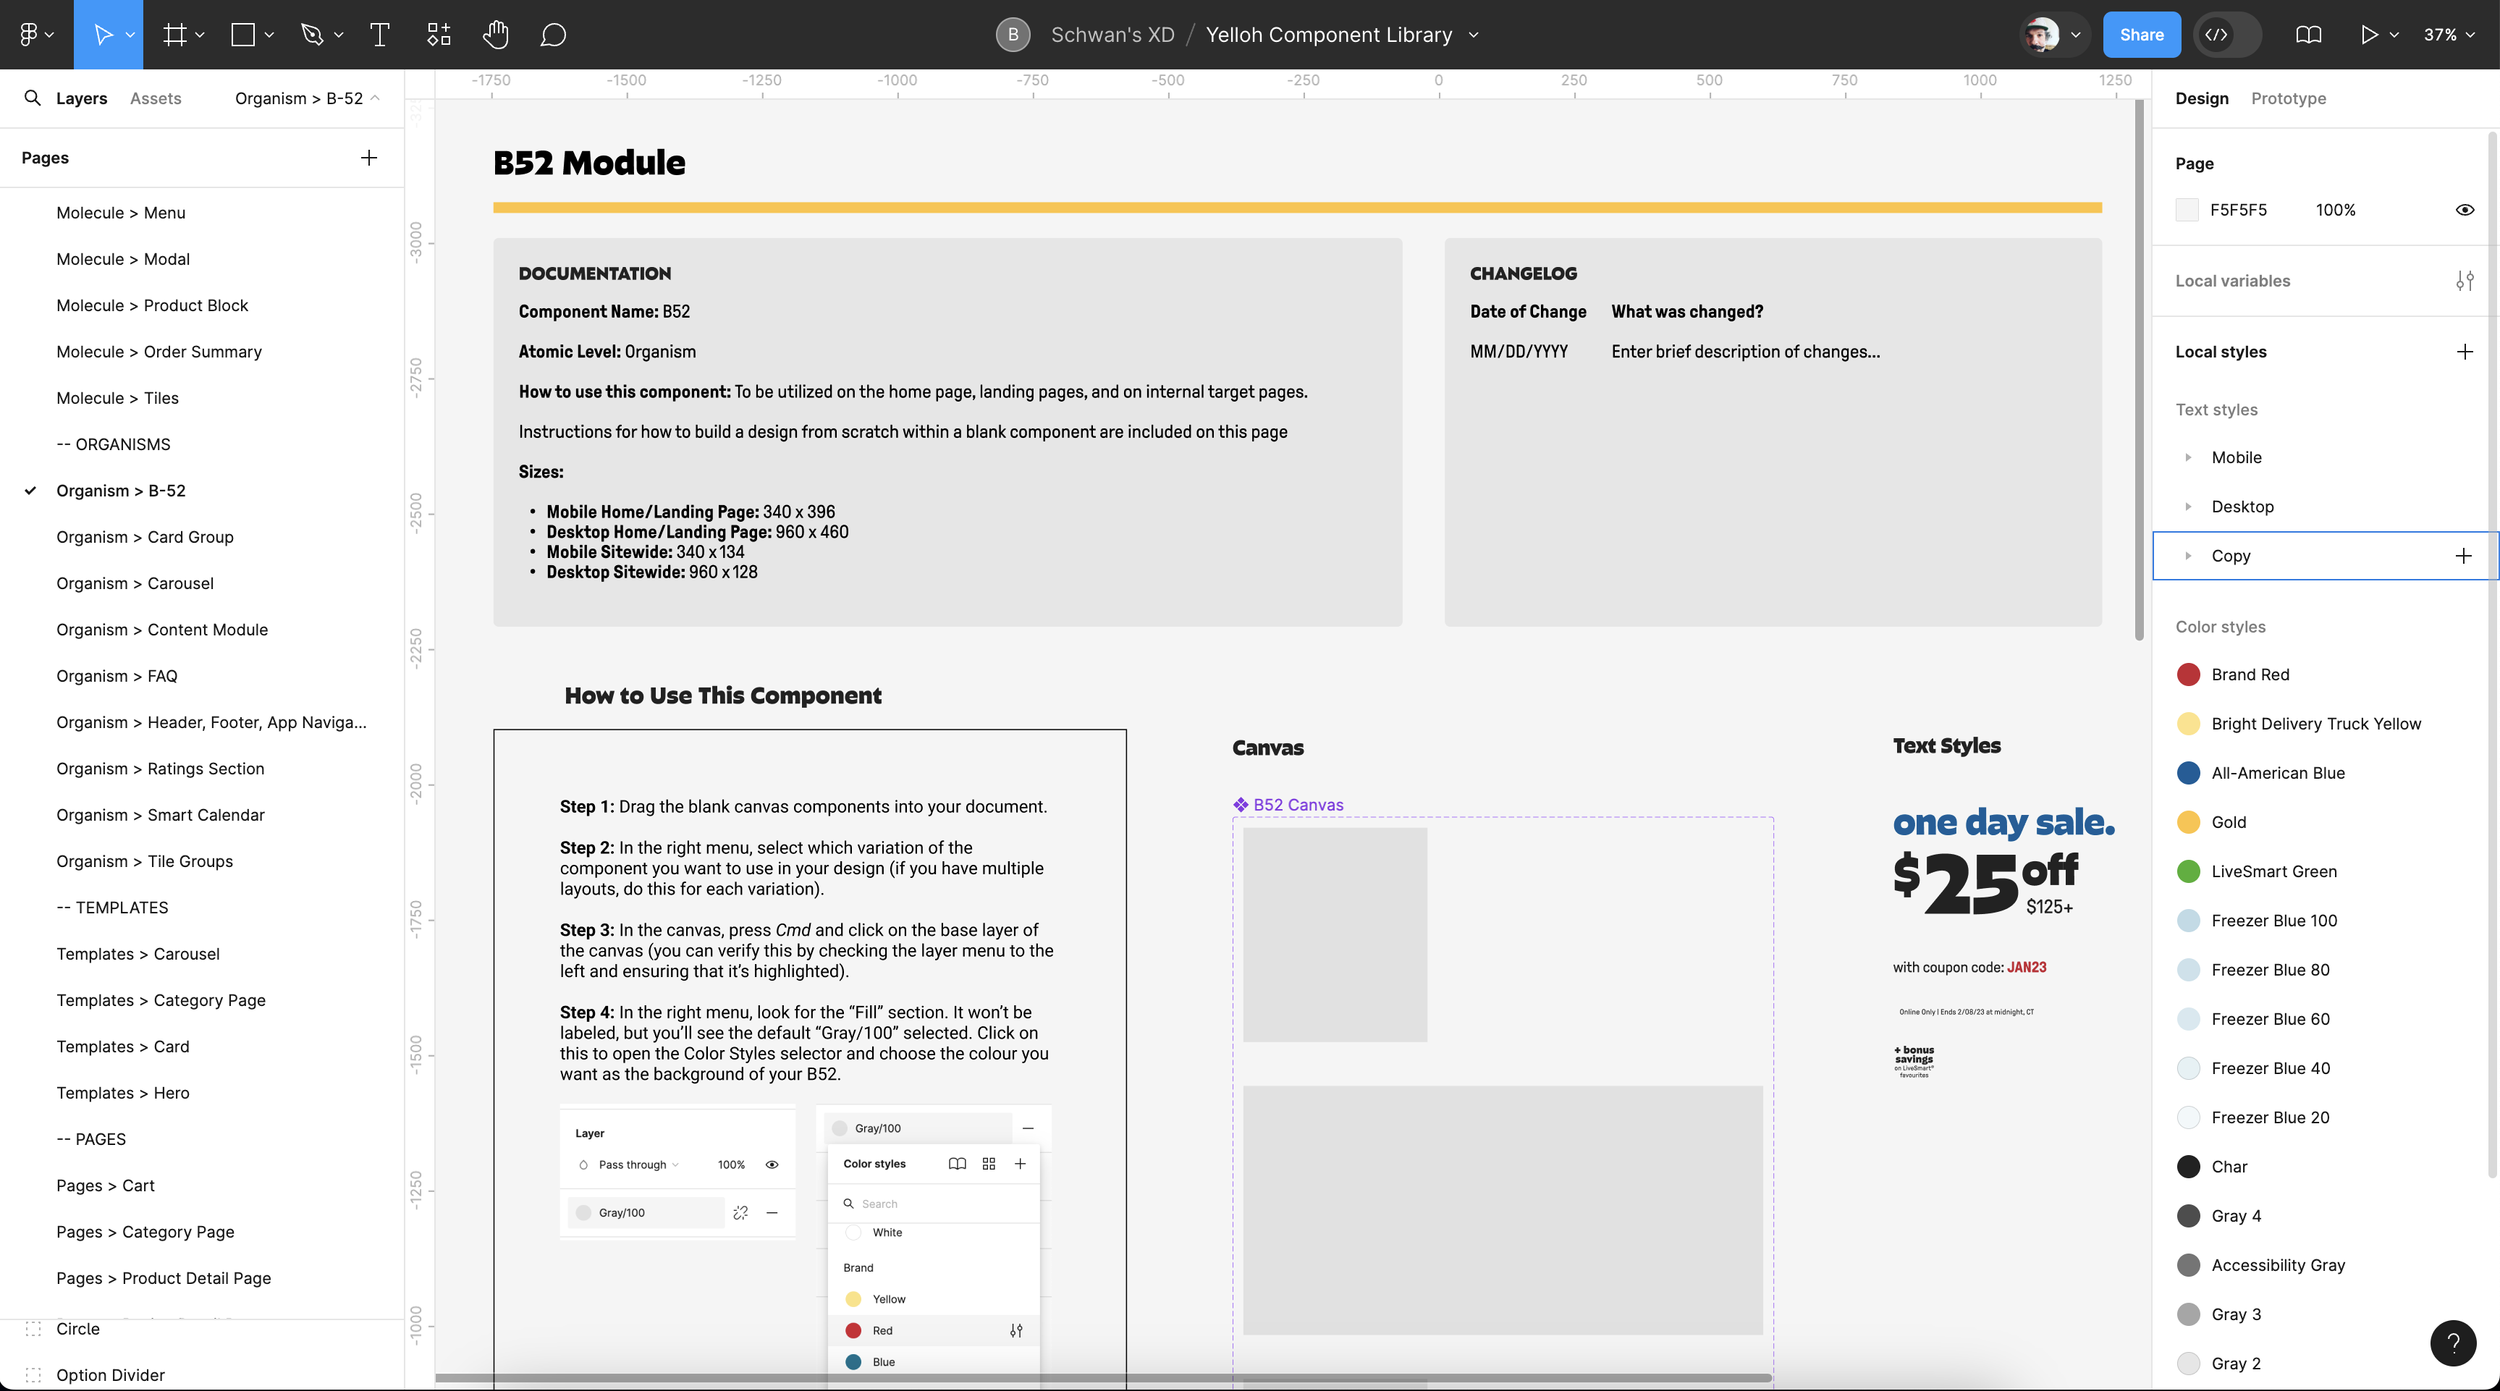Toggle Dev Mode switch
This screenshot has width=2500, height=1391.
[x=2226, y=35]
